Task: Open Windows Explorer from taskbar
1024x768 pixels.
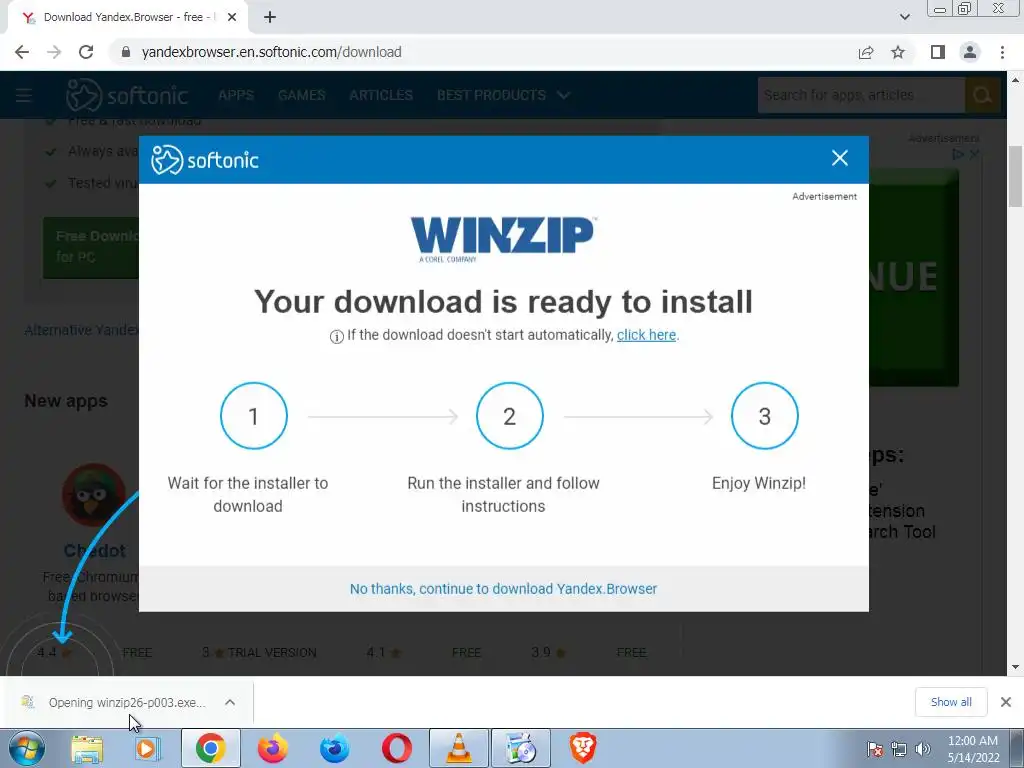Action: (87, 748)
